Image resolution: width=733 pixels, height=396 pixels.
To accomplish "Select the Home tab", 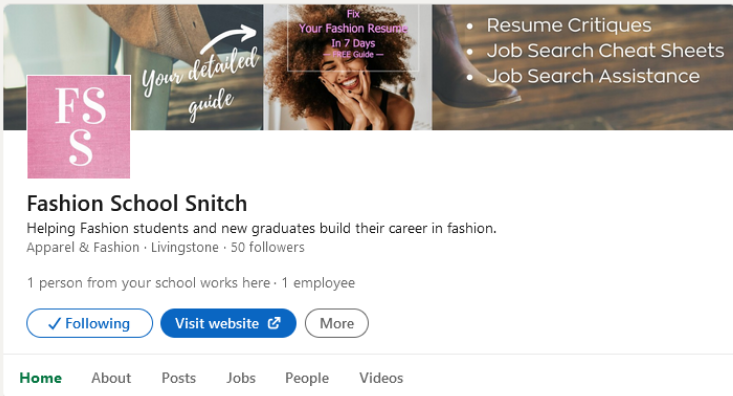I will [x=41, y=378].
